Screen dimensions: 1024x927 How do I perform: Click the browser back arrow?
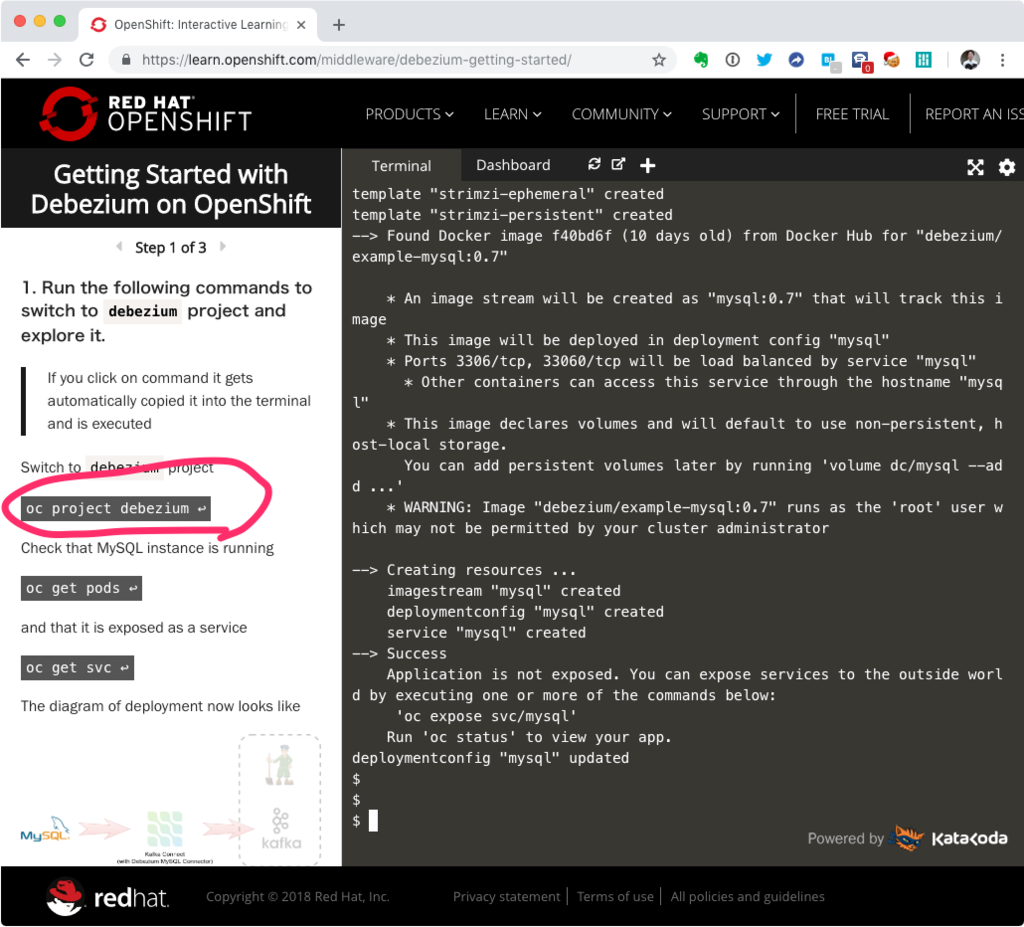tap(23, 60)
